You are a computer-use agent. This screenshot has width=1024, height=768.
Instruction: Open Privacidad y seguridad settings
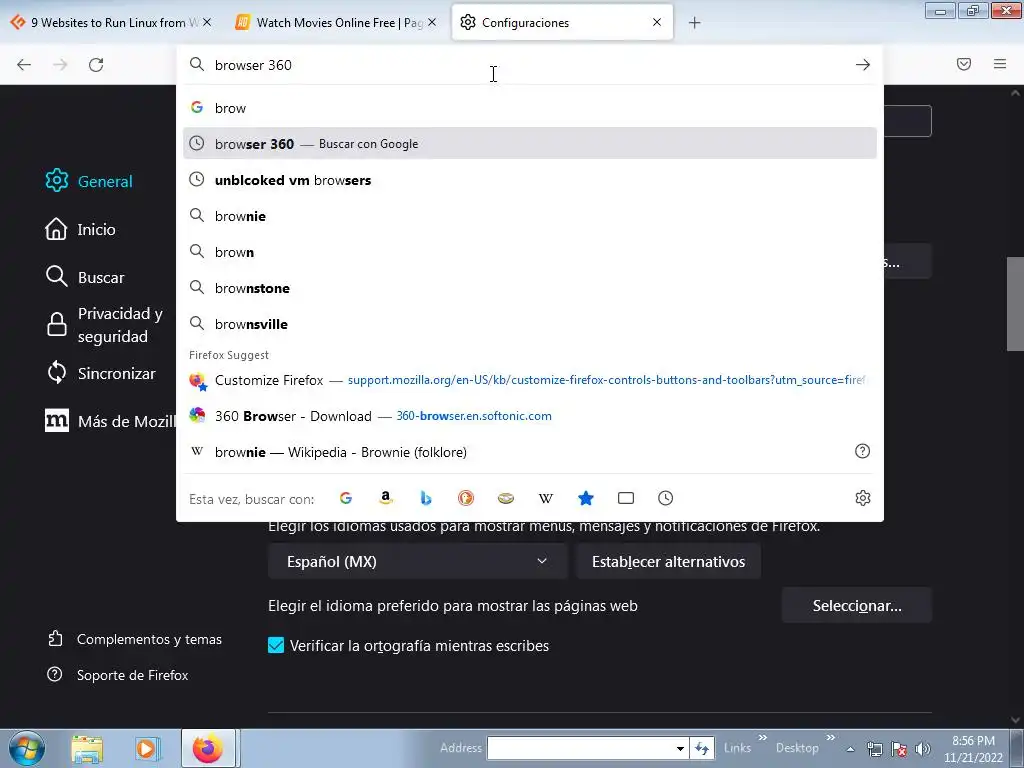104,325
